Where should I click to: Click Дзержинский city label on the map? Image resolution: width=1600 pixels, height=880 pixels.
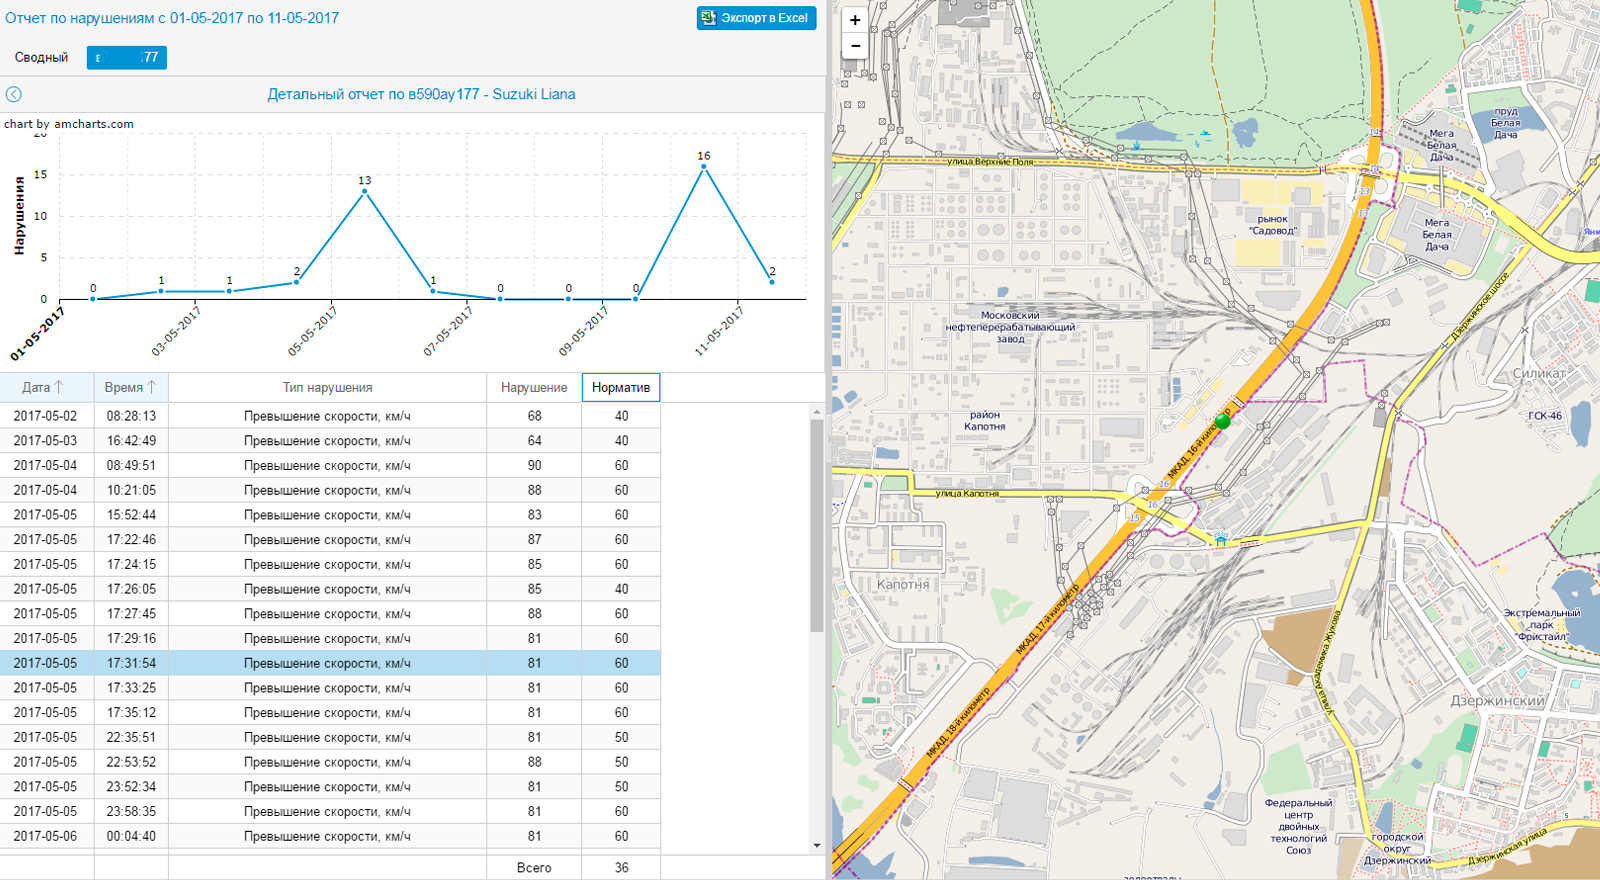[1497, 701]
